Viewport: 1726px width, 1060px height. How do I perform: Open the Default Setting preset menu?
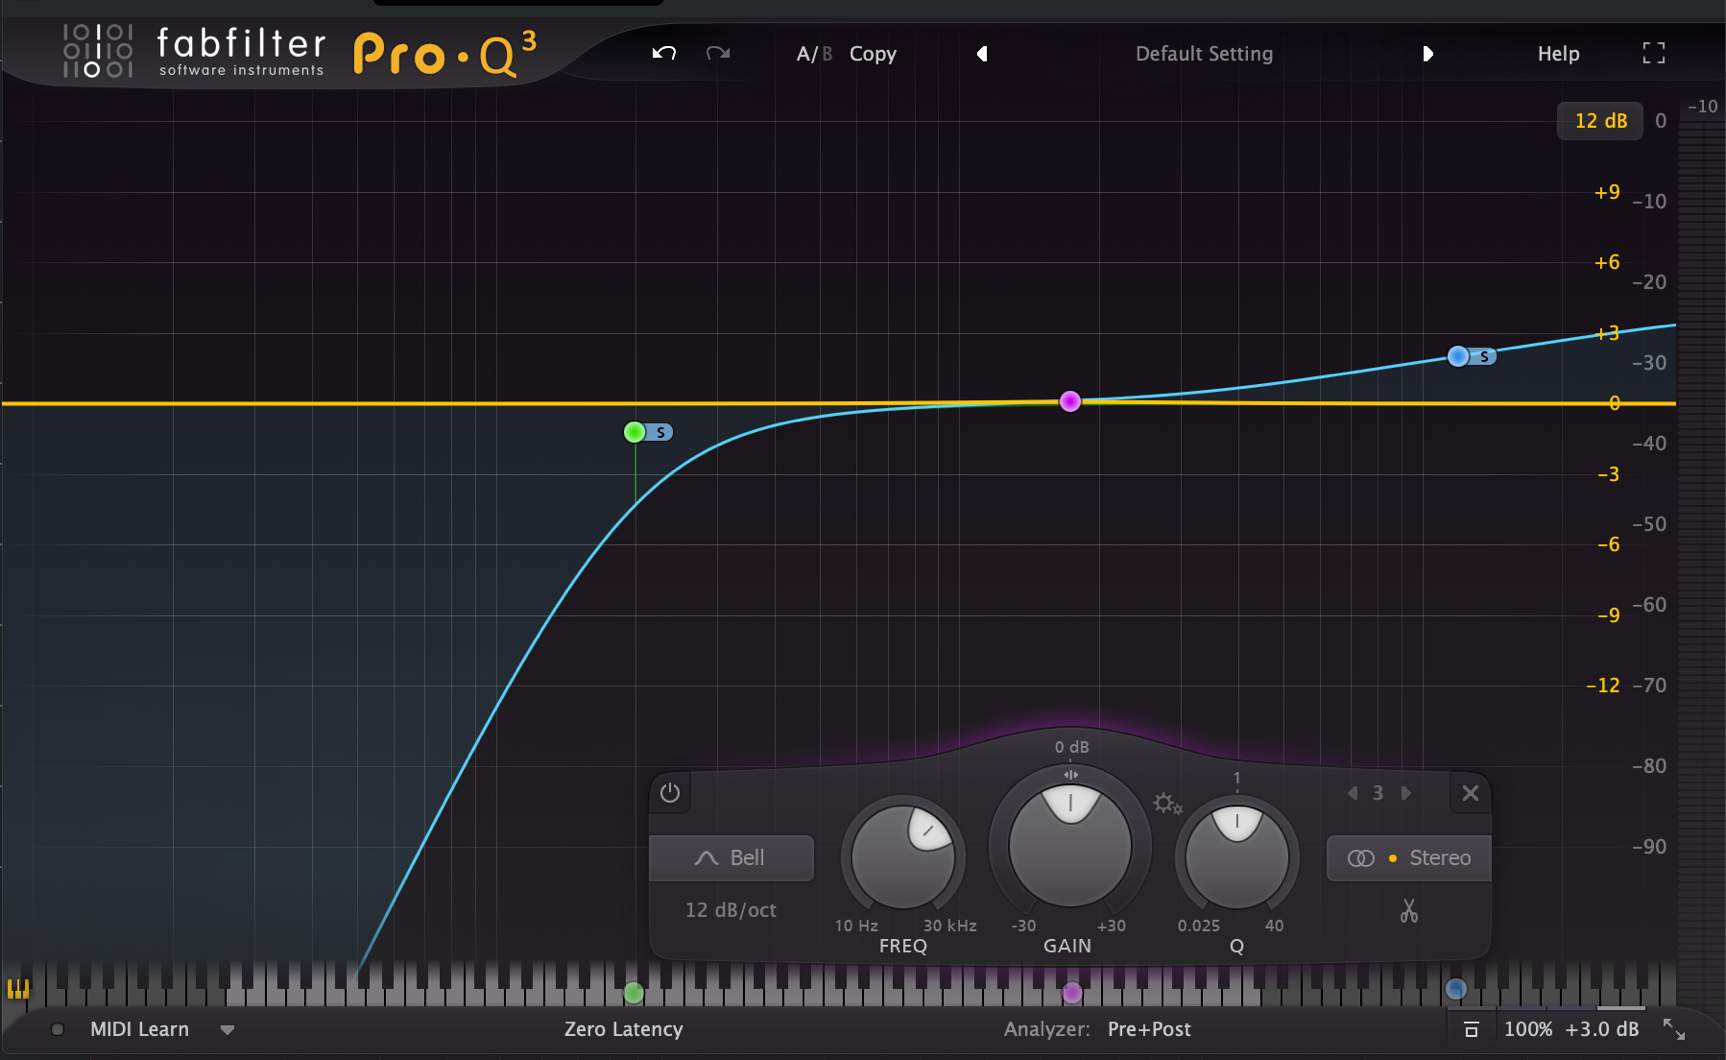[1204, 54]
